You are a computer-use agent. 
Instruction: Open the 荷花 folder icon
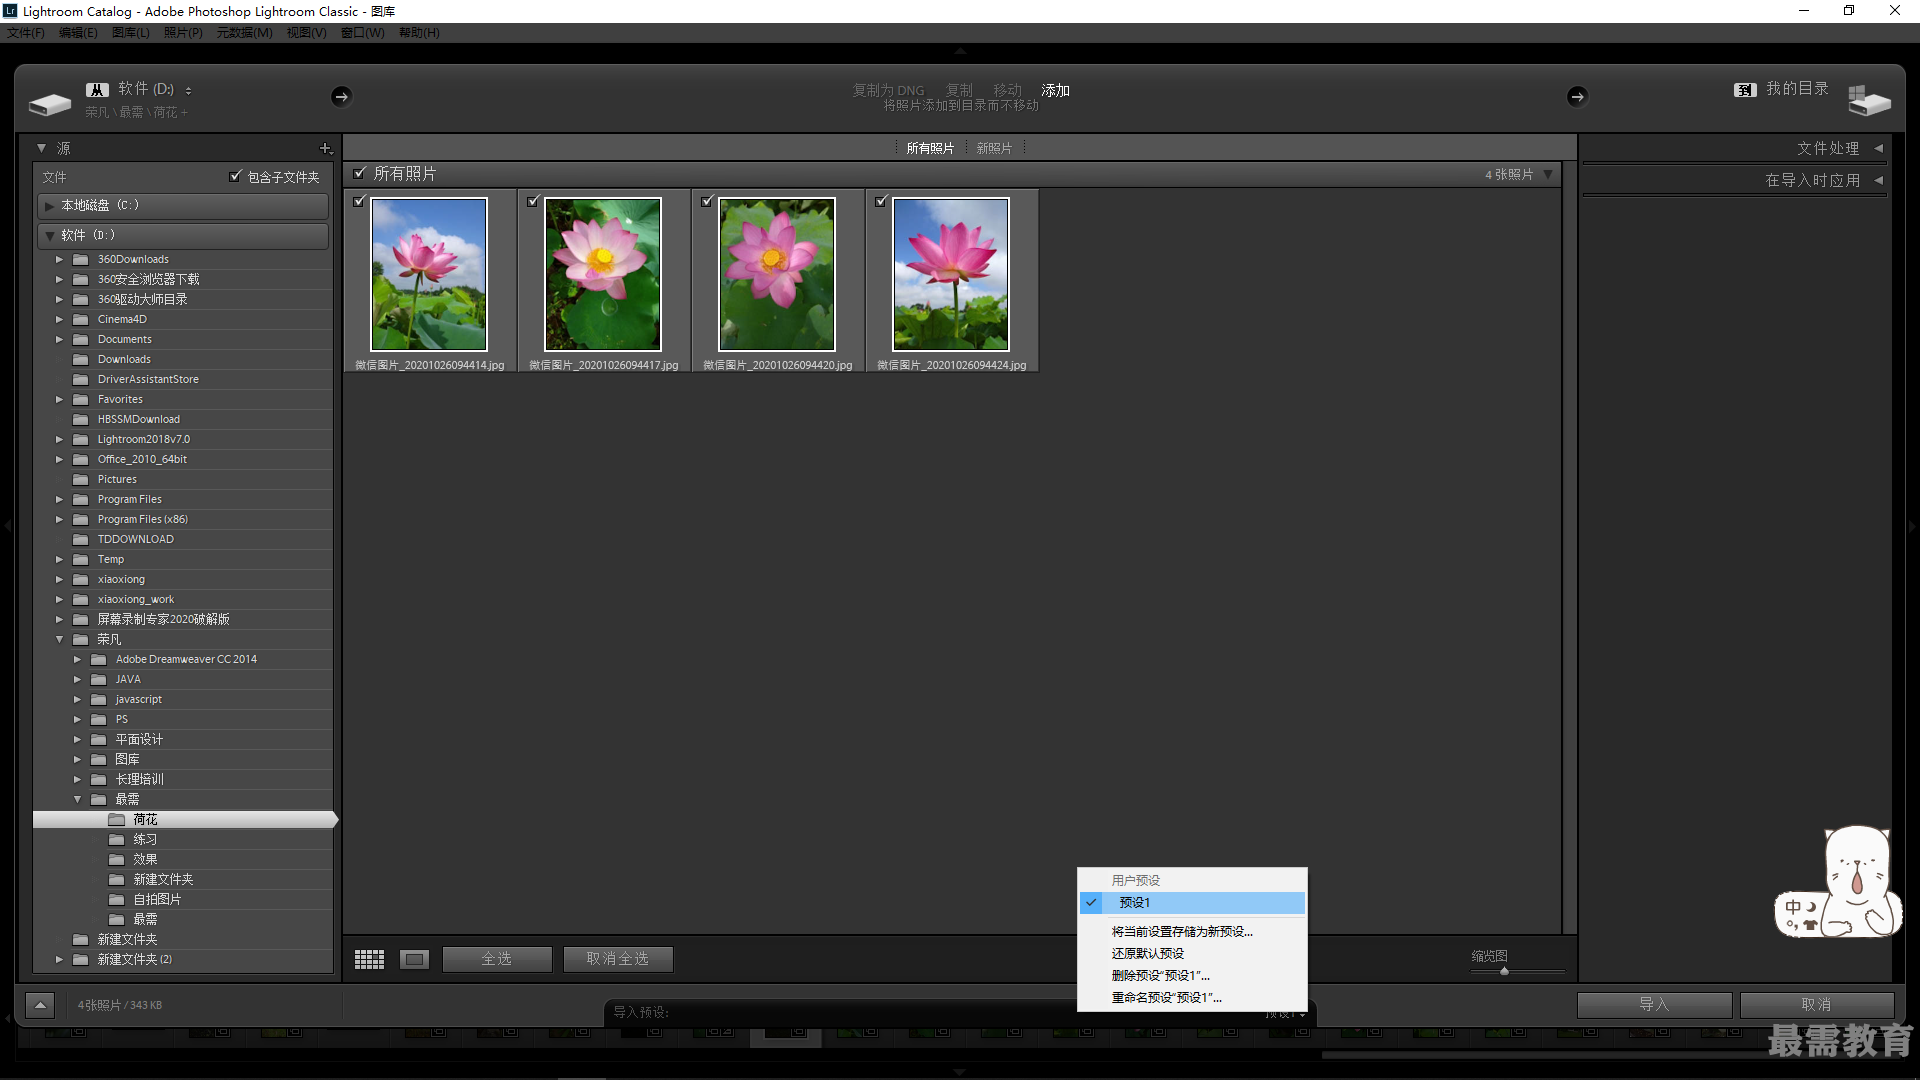coord(117,819)
